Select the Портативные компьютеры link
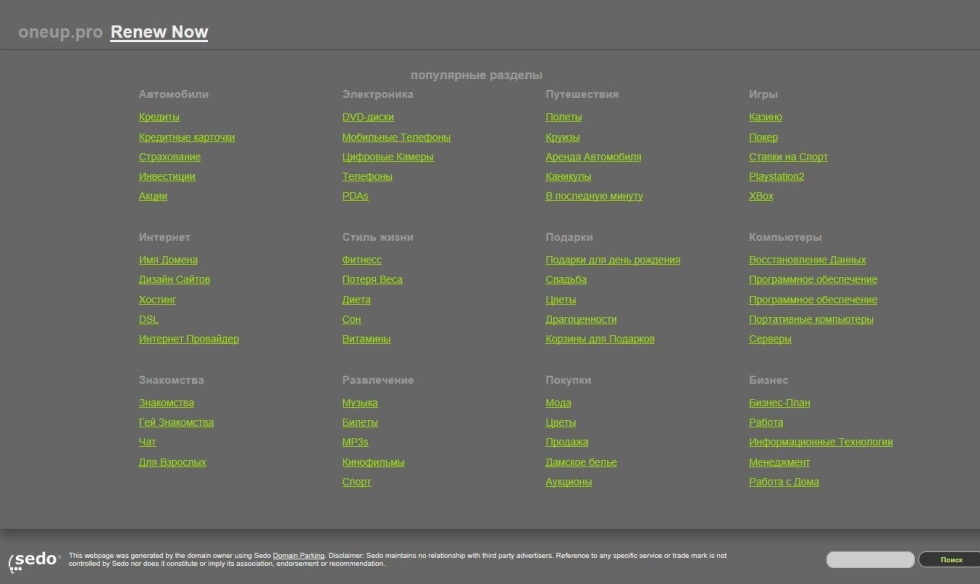The image size is (980, 584). (811, 320)
